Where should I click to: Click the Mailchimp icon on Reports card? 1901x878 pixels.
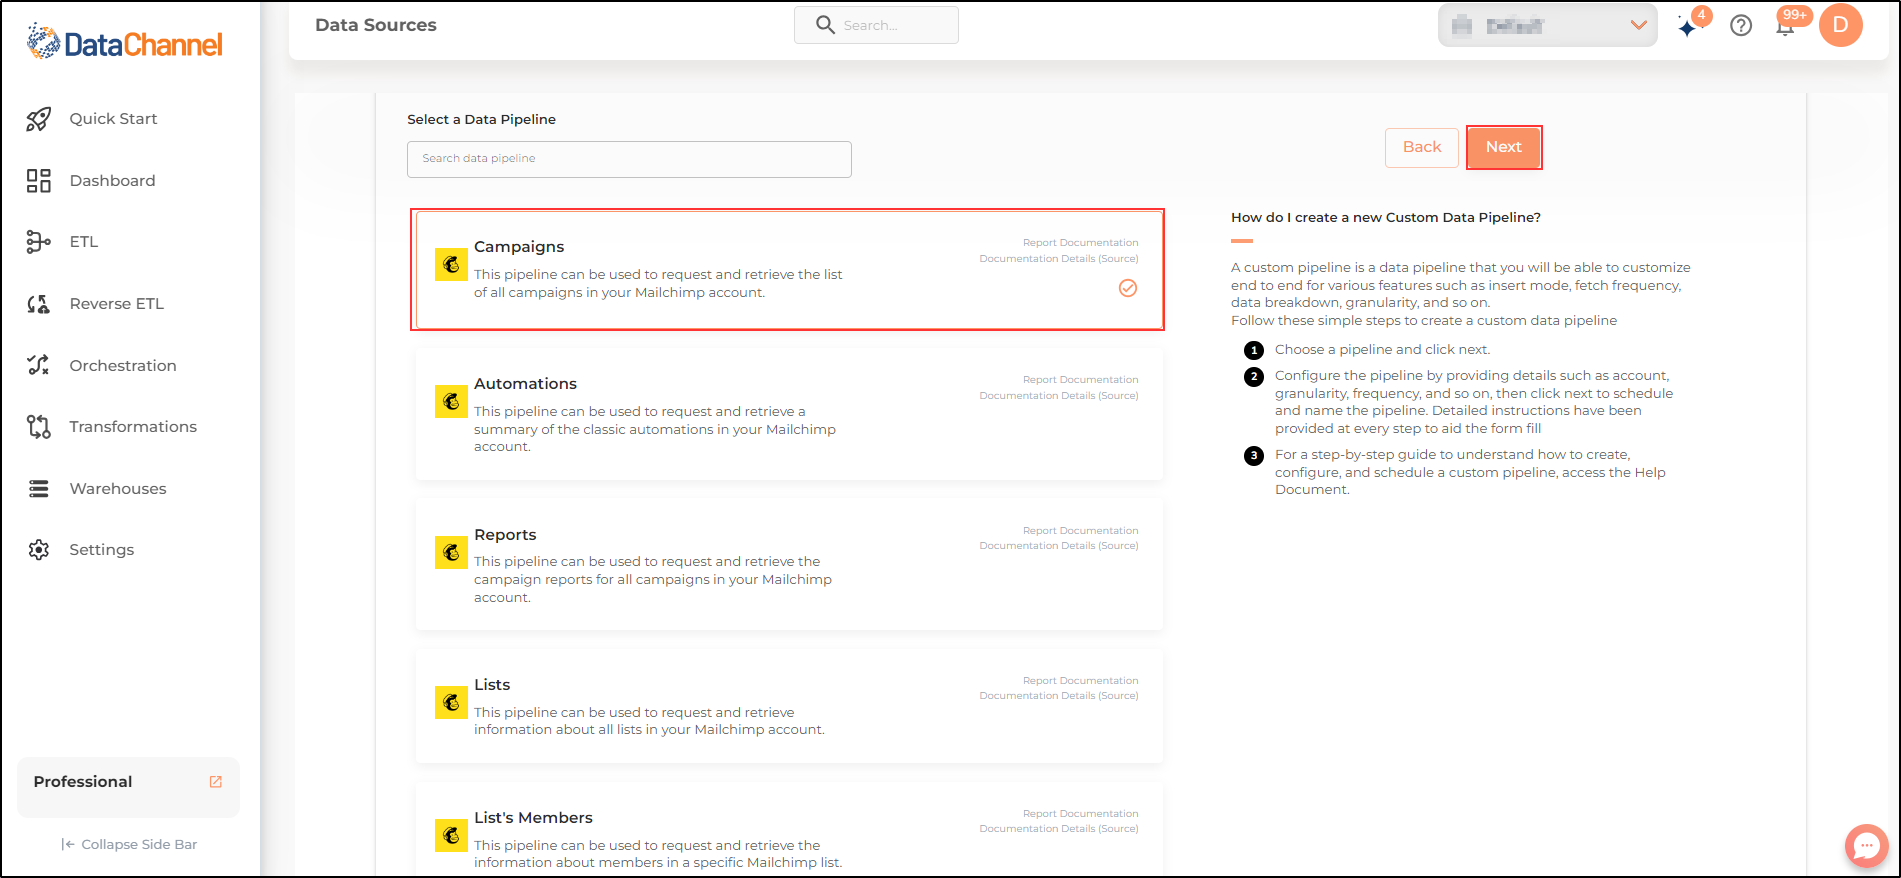[x=451, y=553]
